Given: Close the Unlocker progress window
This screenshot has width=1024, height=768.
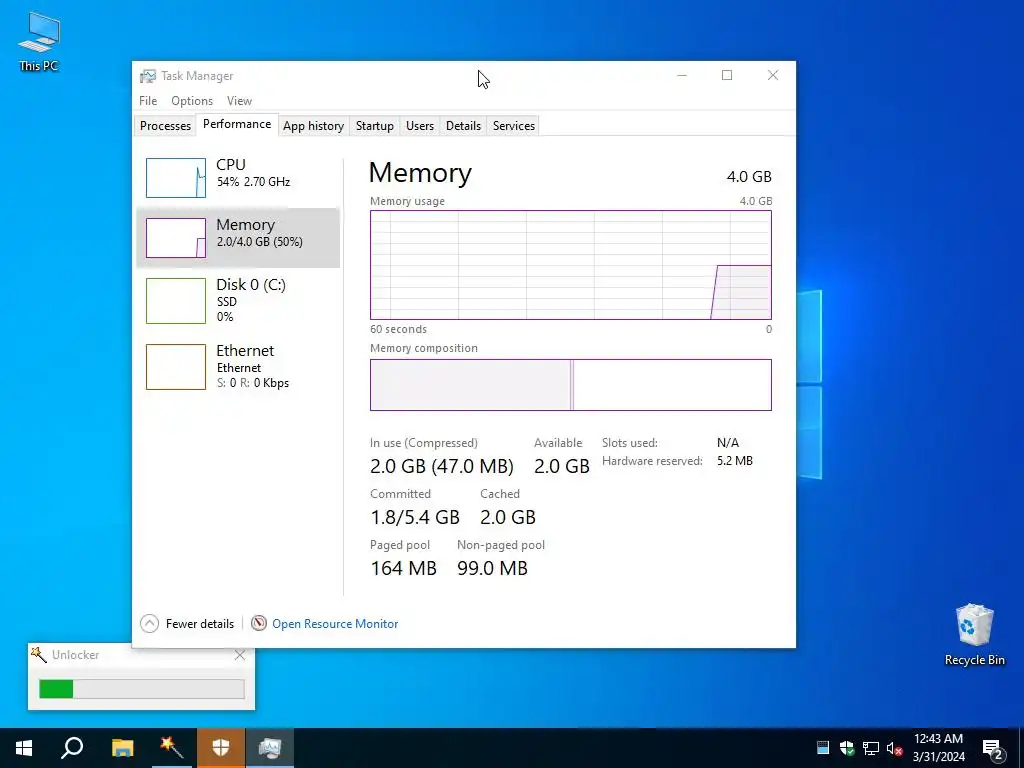Looking at the screenshot, I should [x=240, y=655].
